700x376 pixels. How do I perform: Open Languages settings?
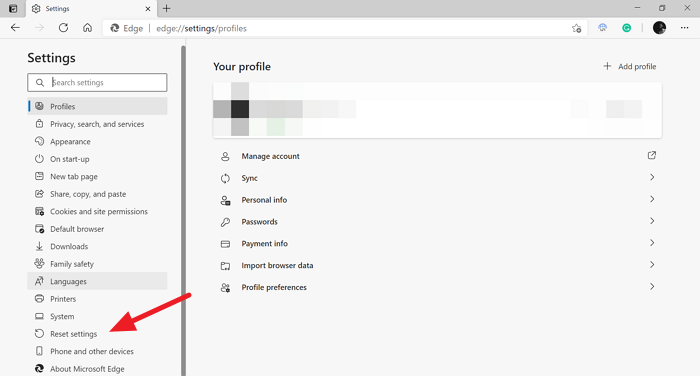[97, 281]
